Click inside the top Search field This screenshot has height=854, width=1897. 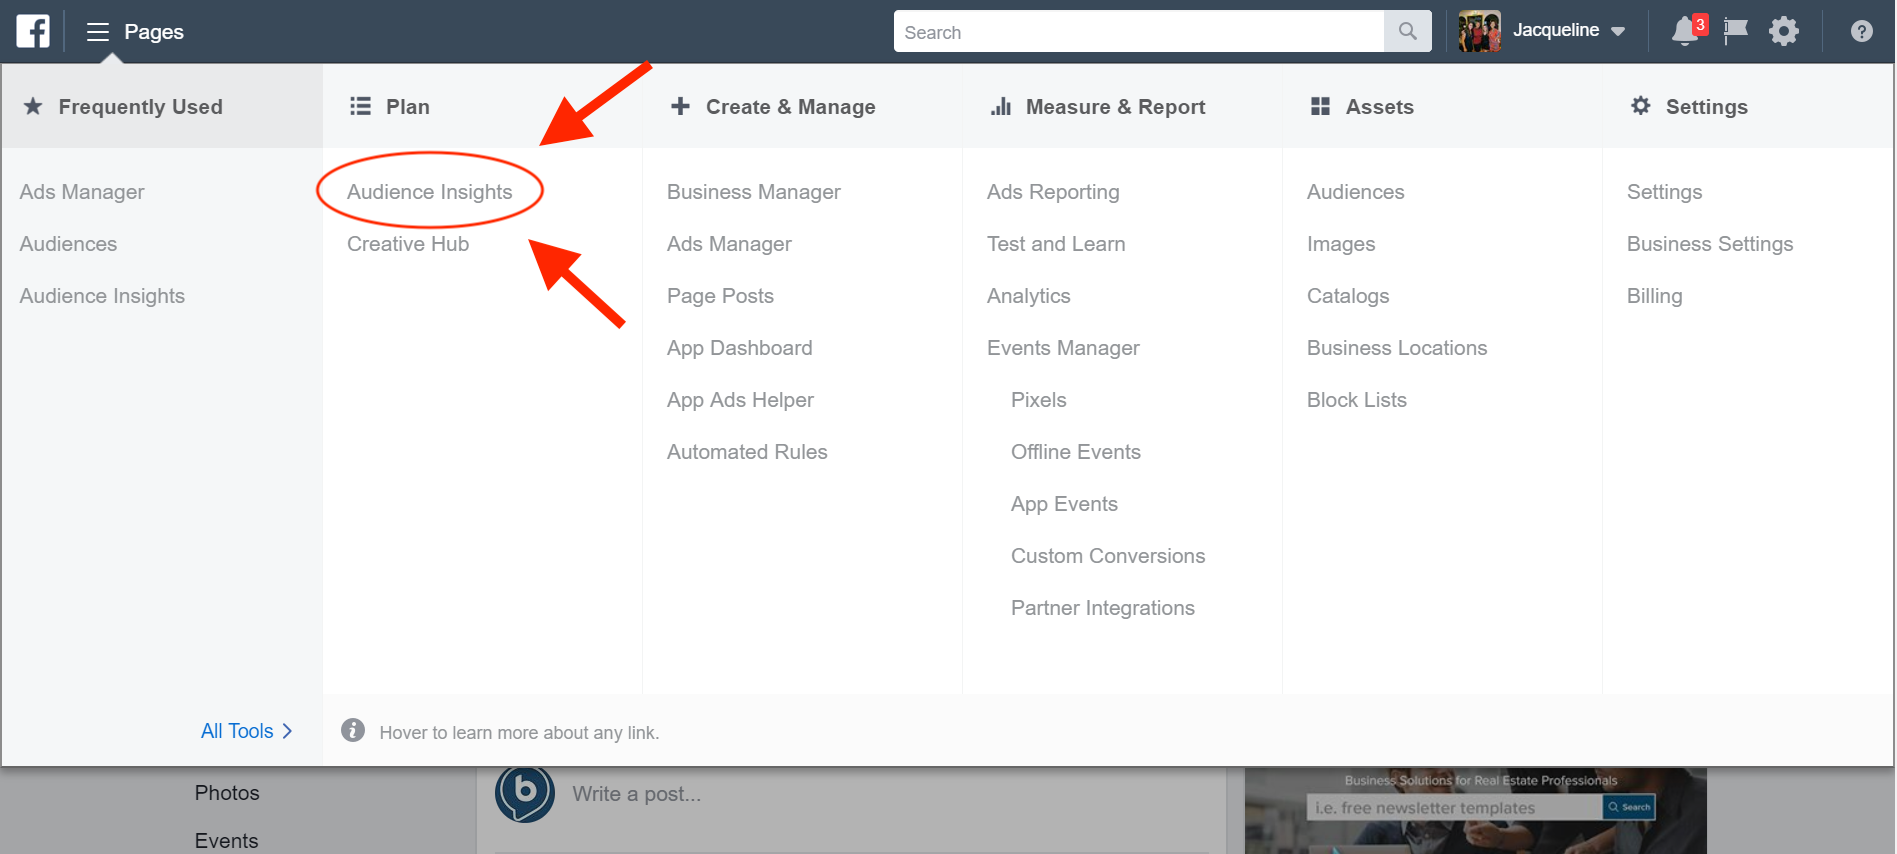click(x=1139, y=31)
